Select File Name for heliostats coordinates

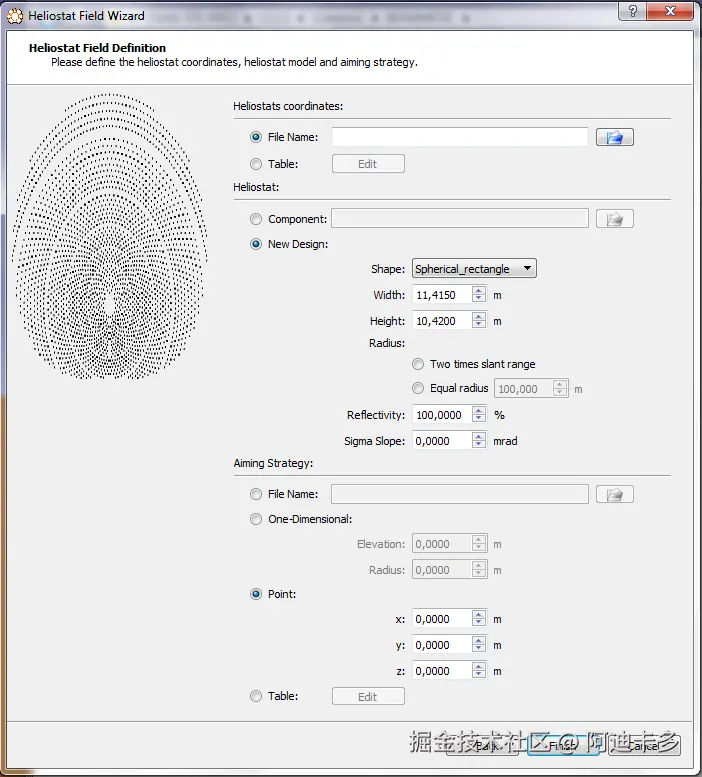256,137
